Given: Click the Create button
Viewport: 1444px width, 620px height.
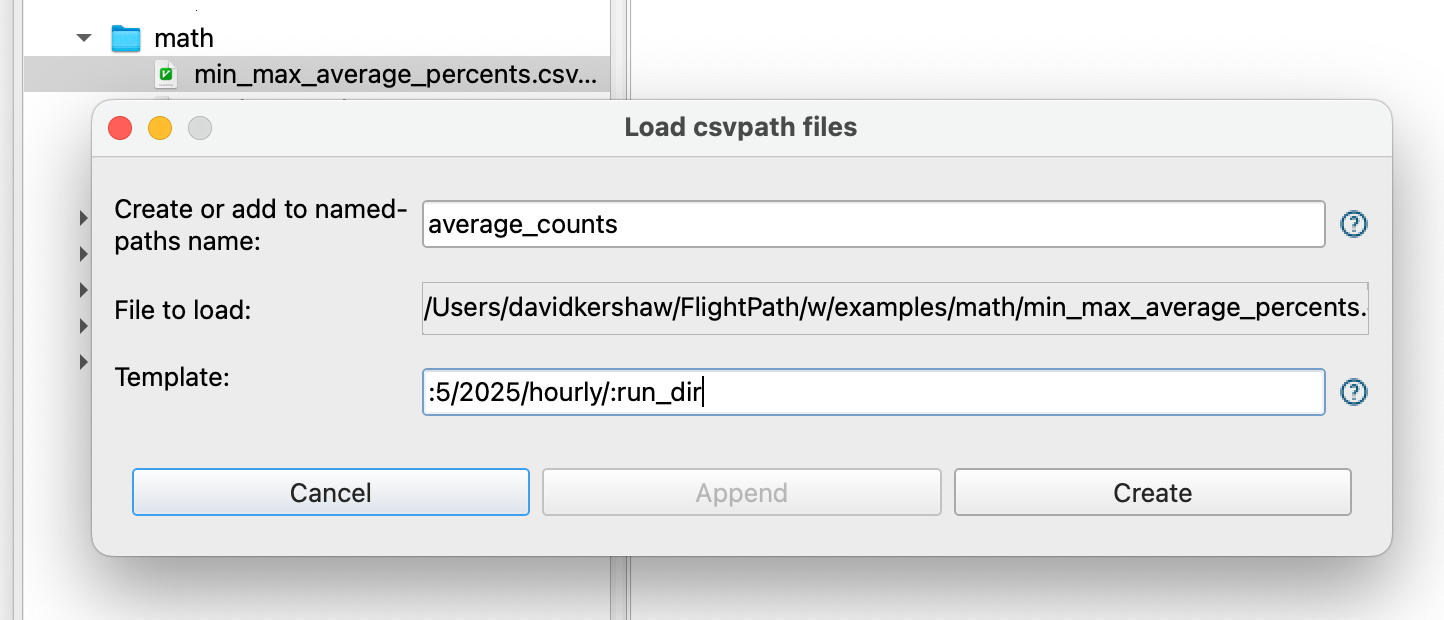Looking at the screenshot, I should click(x=1153, y=493).
